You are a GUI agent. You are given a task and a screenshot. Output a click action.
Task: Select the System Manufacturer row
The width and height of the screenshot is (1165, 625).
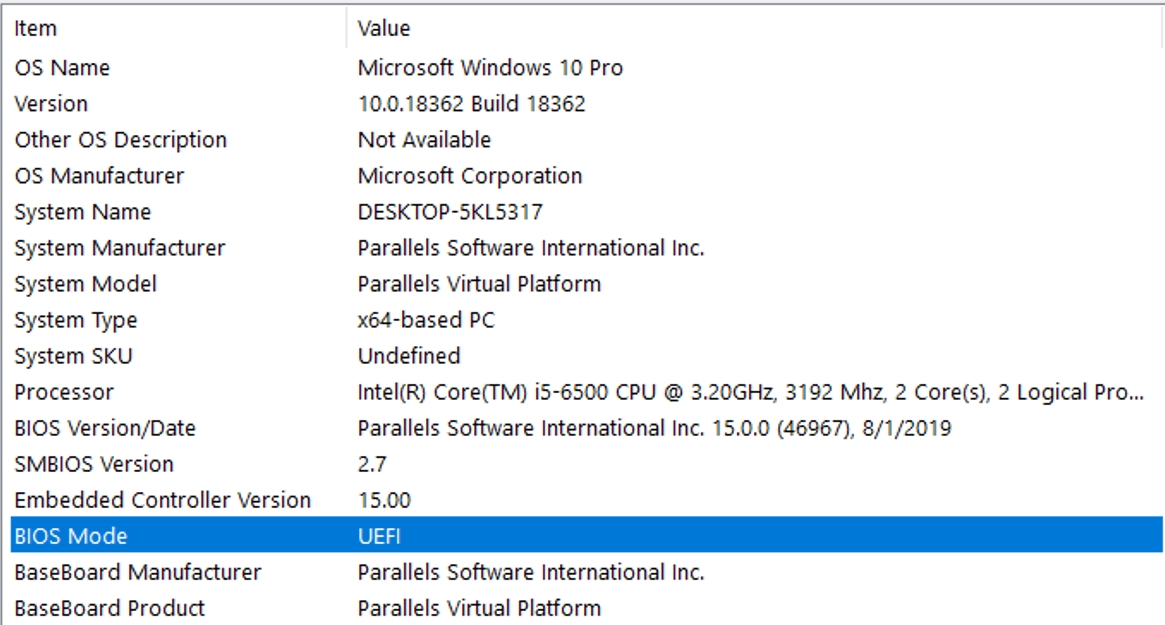[119, 248]
